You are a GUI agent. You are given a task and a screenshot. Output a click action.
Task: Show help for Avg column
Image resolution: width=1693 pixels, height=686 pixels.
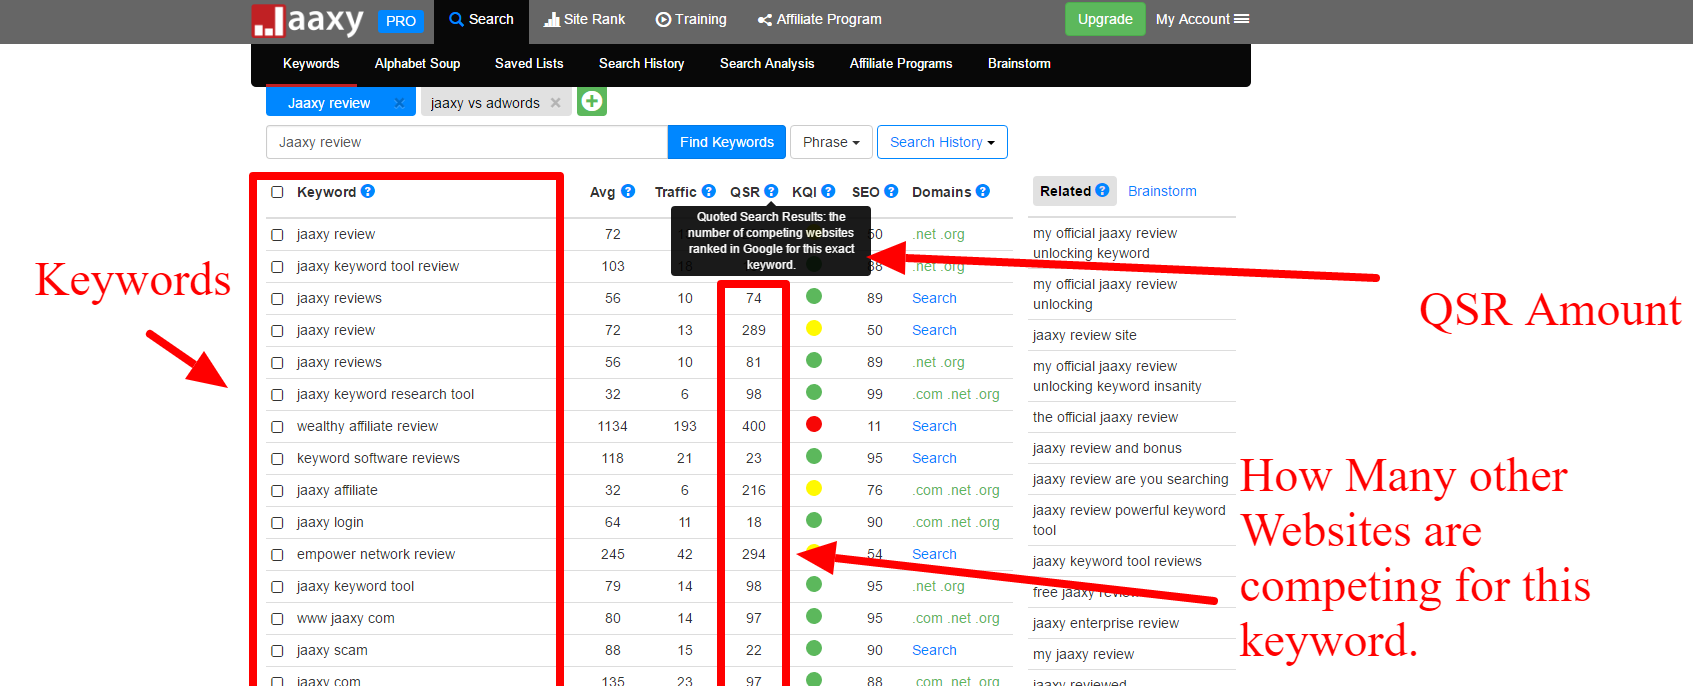pos(628,191)
